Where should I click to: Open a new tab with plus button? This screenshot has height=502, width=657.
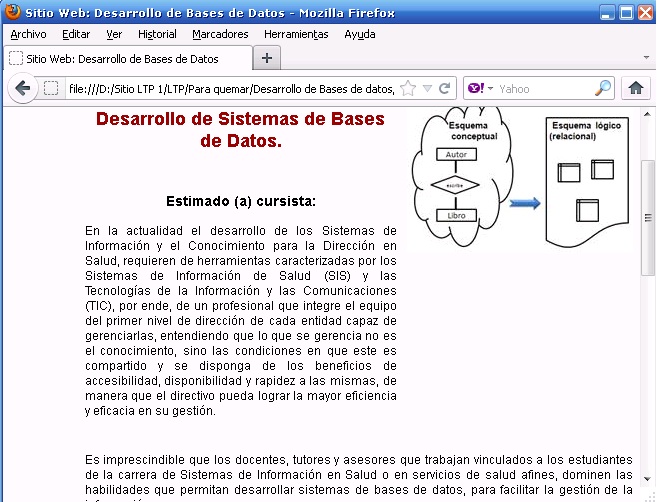coord(267,58)
